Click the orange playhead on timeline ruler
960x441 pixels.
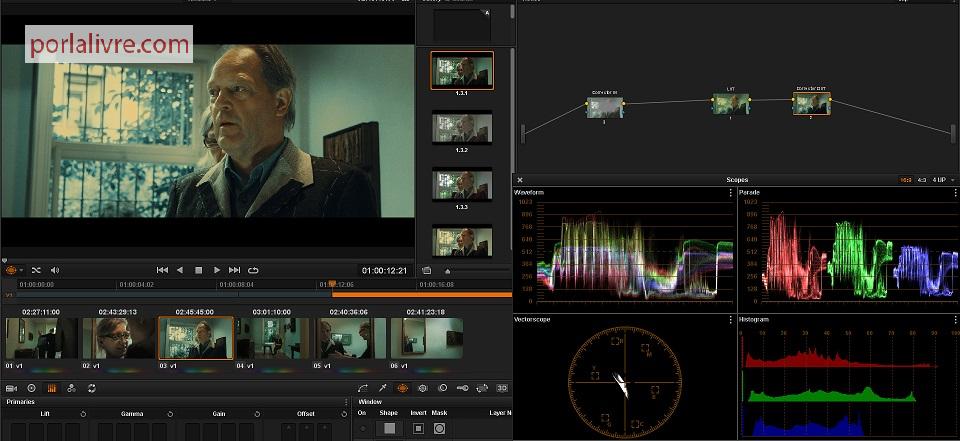click(332, 284)
